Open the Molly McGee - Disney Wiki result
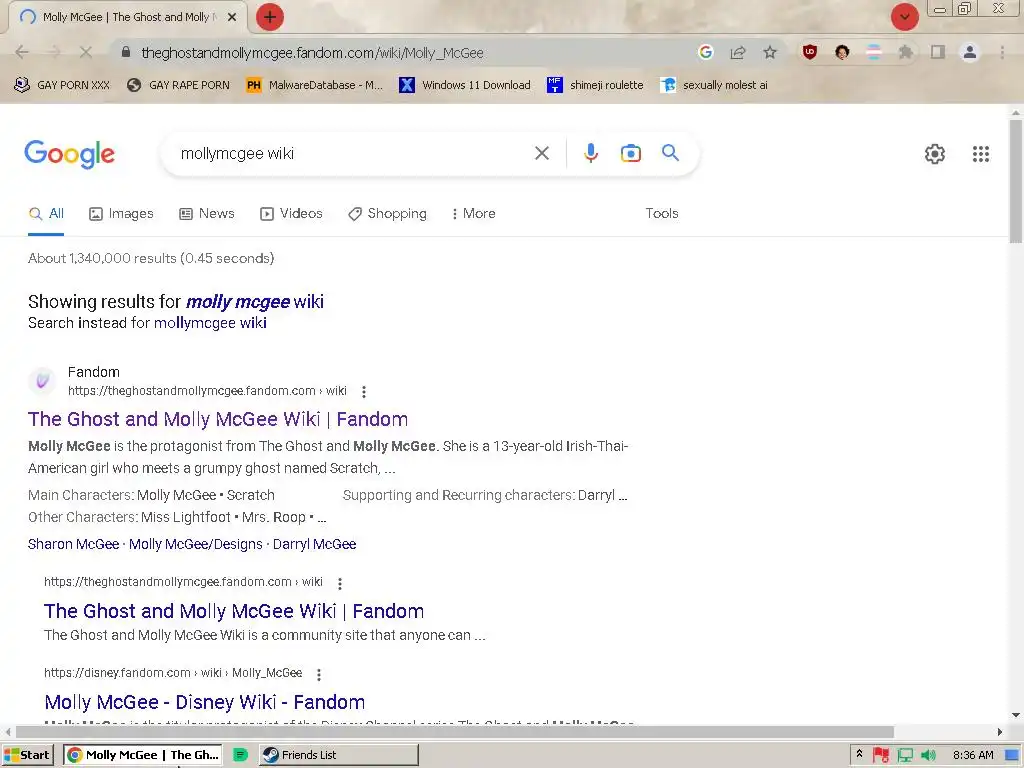The image size is (1024, 768). tap(204, 702)
